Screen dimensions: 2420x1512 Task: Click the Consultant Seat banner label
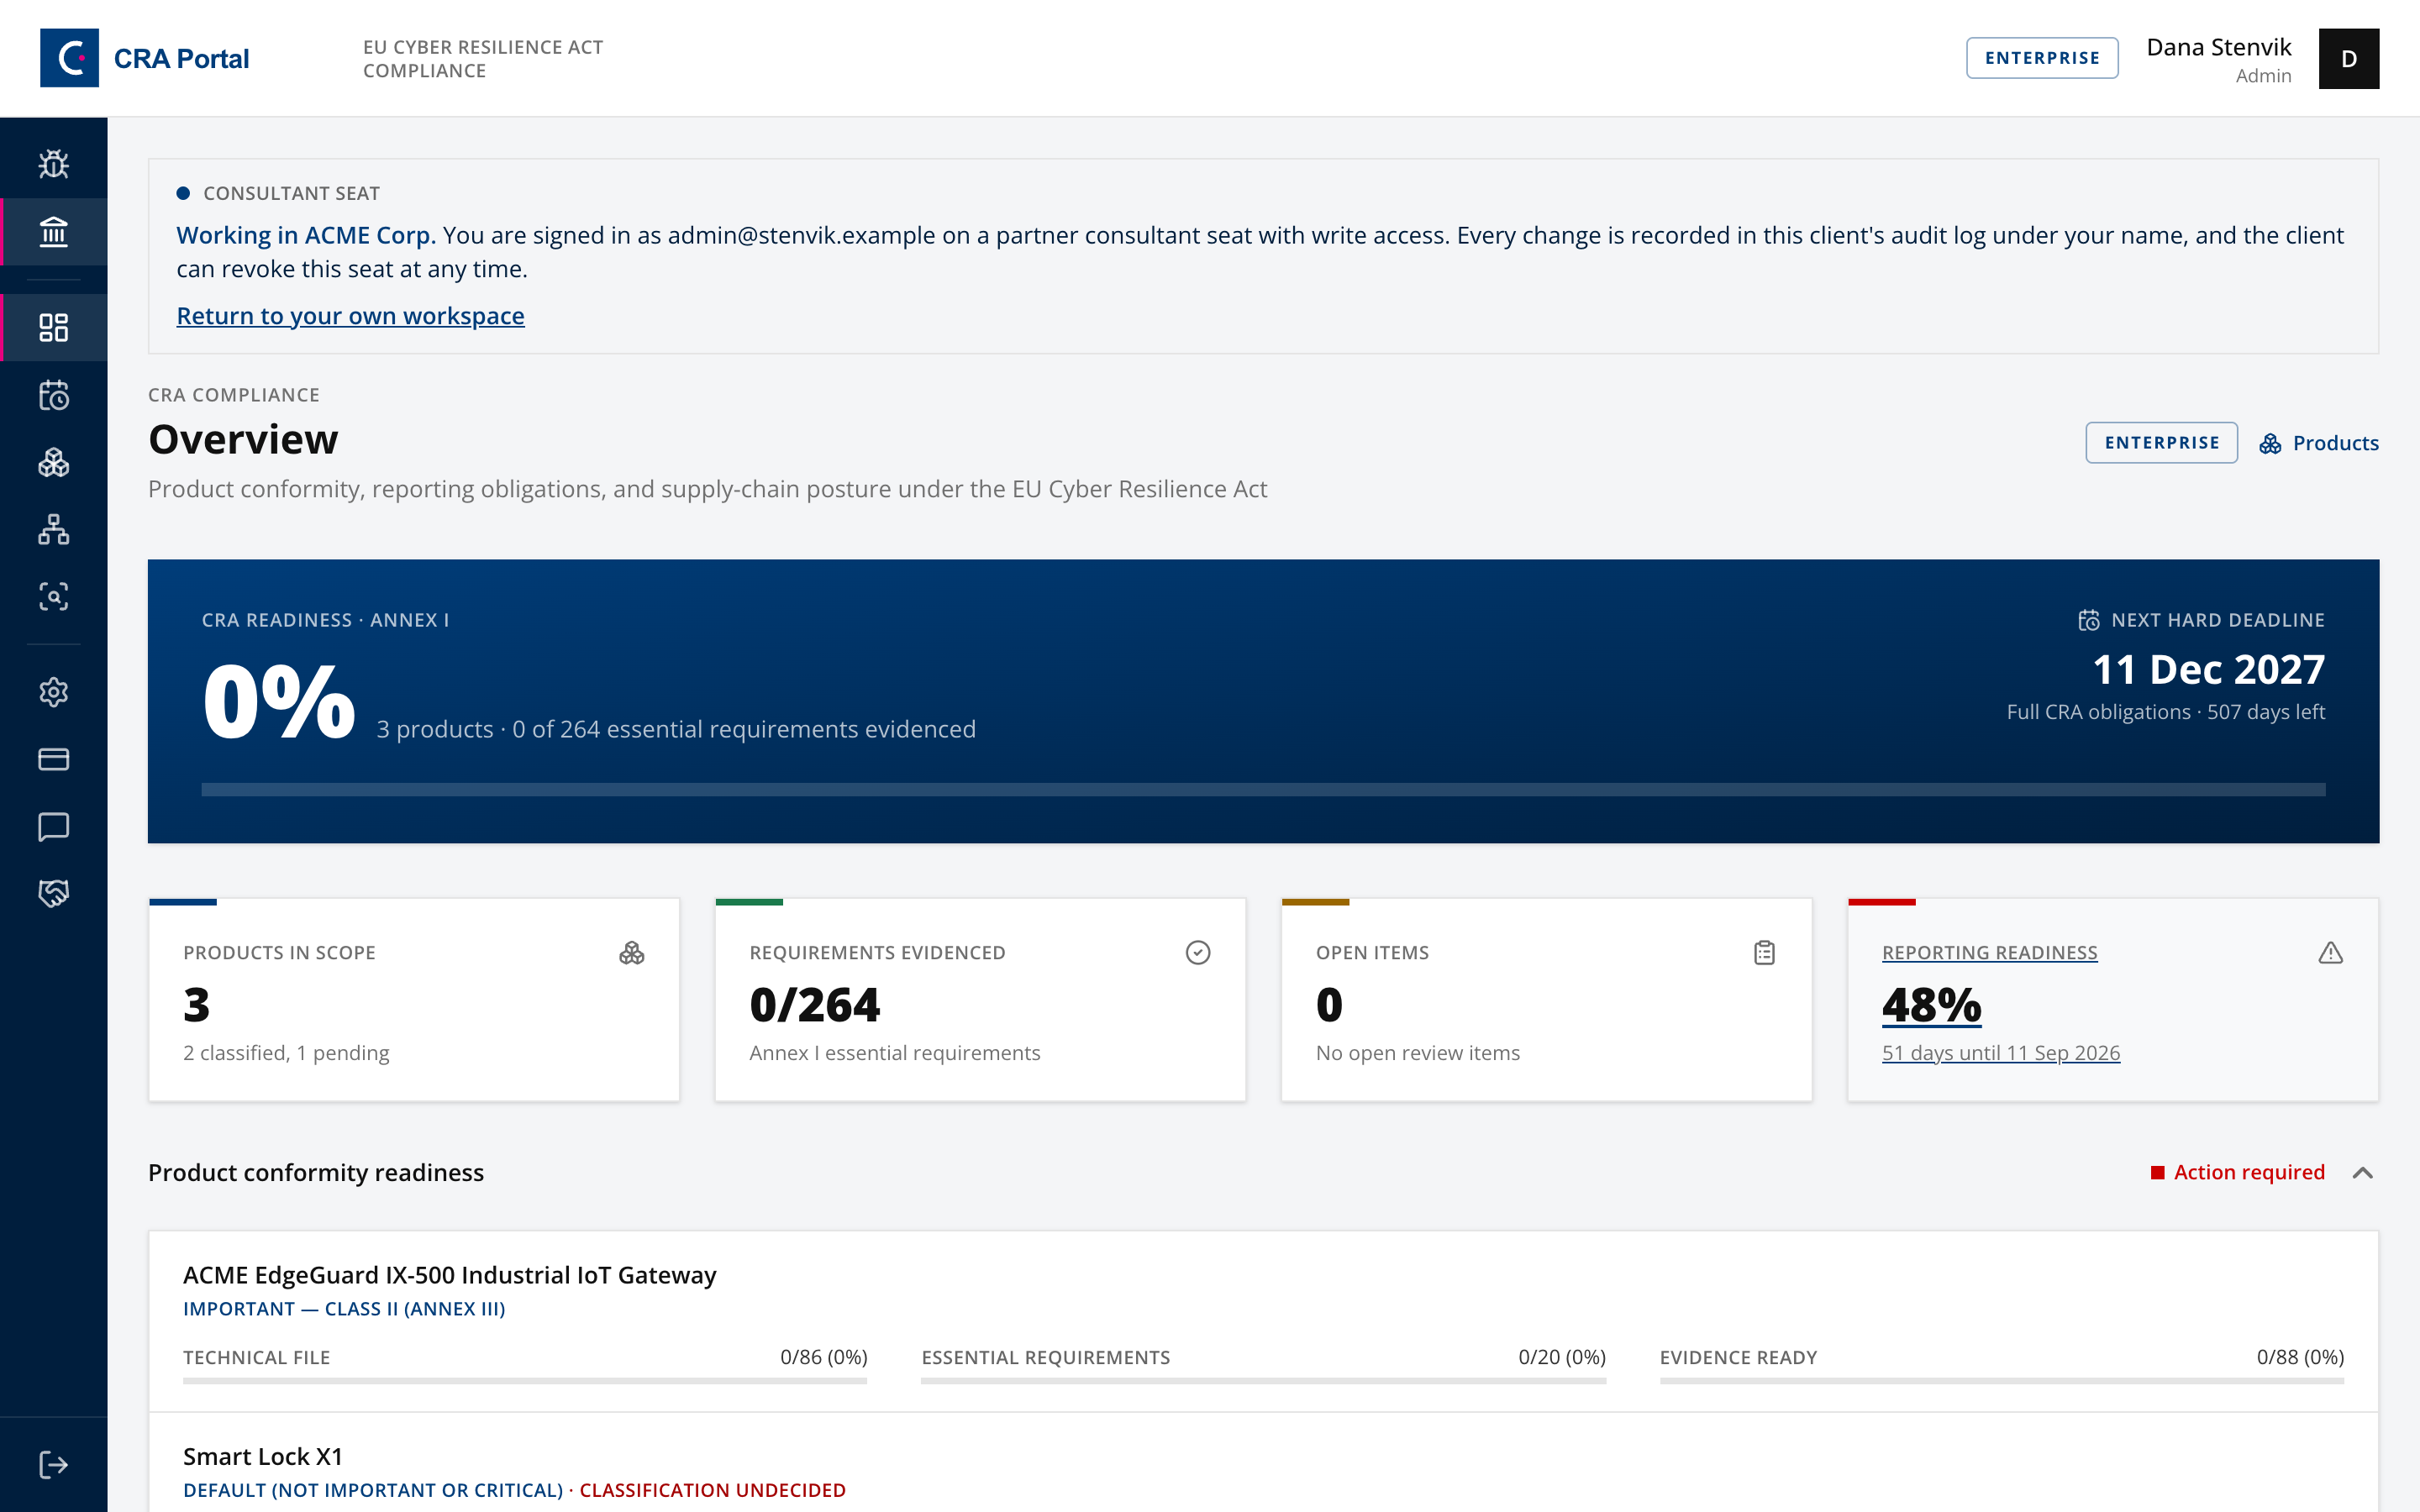tap(291, 193)
